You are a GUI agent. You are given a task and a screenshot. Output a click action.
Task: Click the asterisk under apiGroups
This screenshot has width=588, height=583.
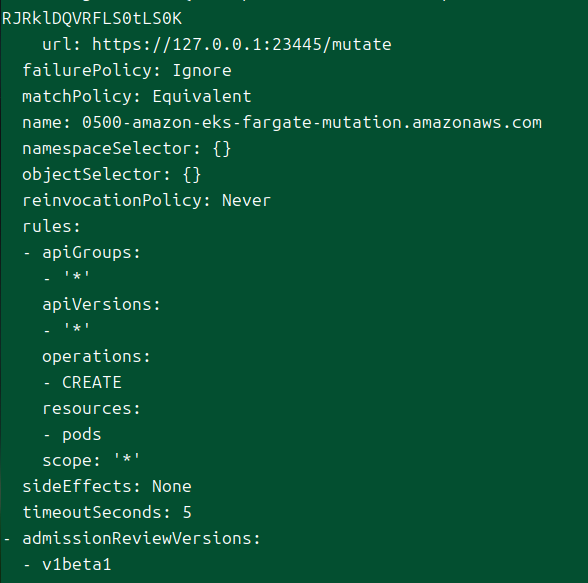click(76, 277)
